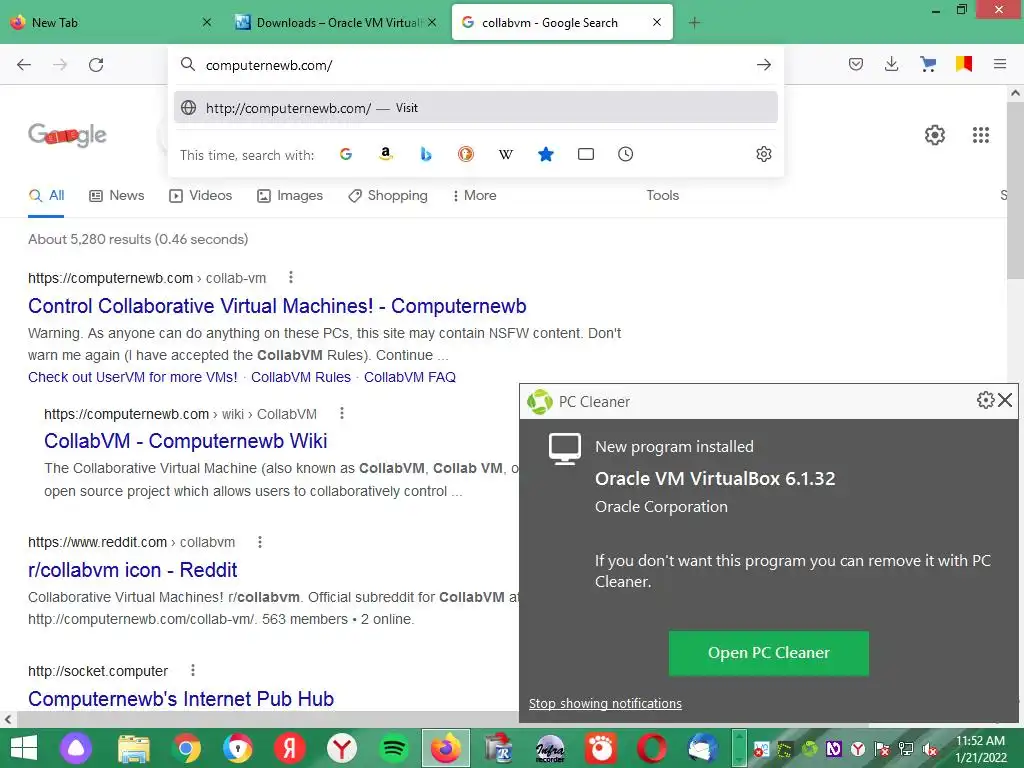Close the PC Cleaner notification
Screen dimensions: 1024x768
[x=1005, y=400]
